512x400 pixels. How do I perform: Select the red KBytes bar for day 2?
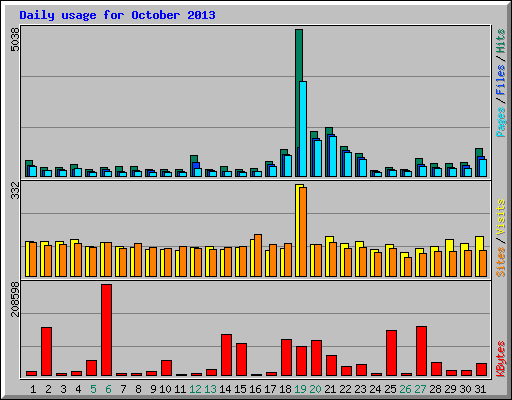[47, 352]
